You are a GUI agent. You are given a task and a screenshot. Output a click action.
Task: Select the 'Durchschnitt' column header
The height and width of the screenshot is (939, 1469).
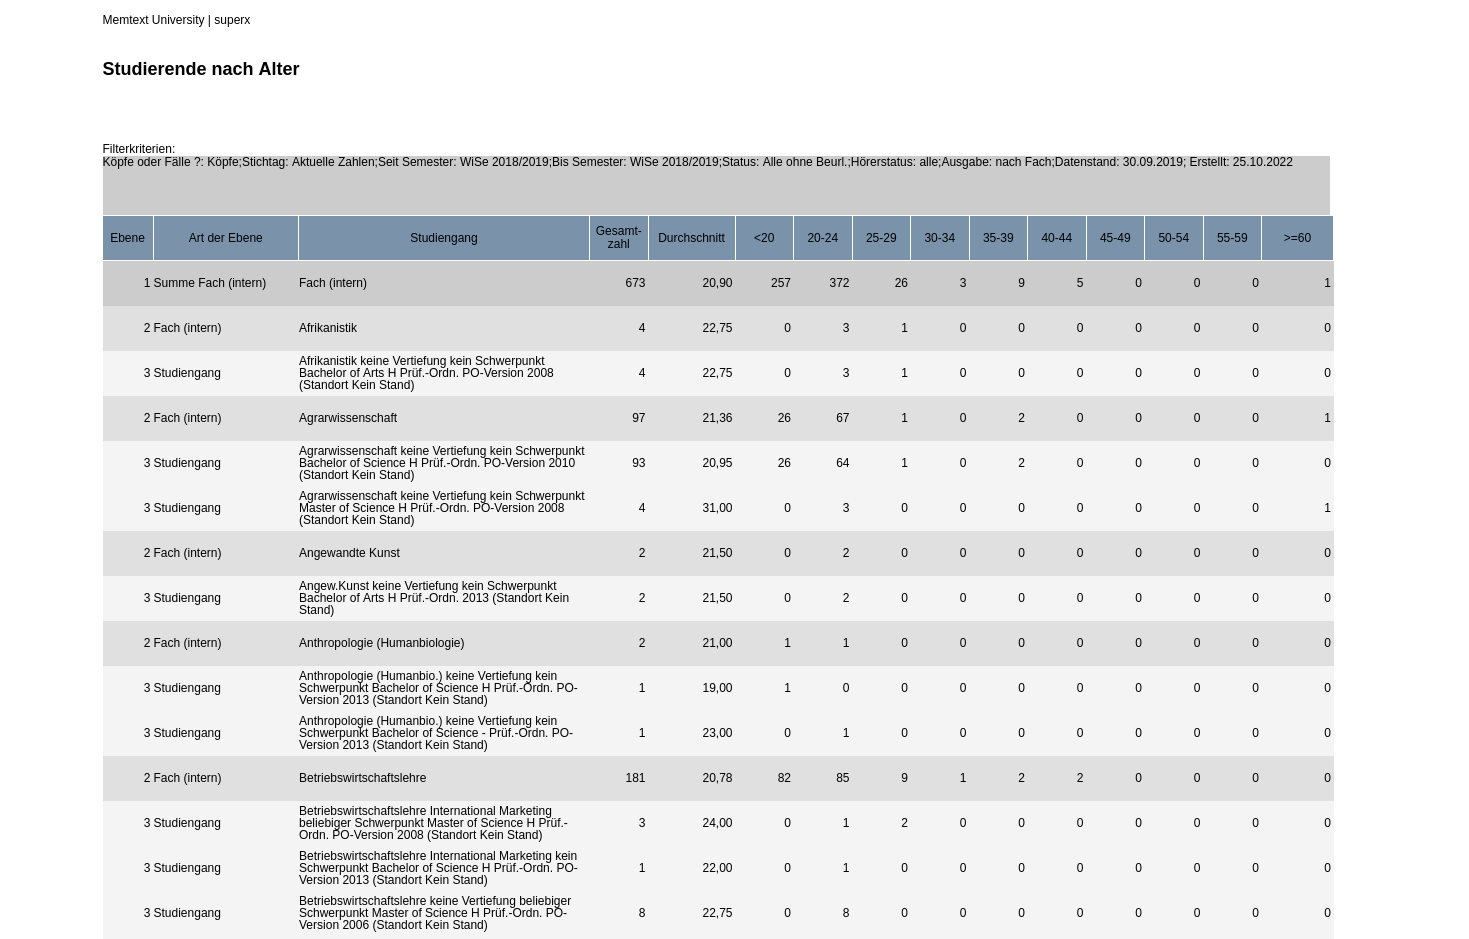pos(691,238)
